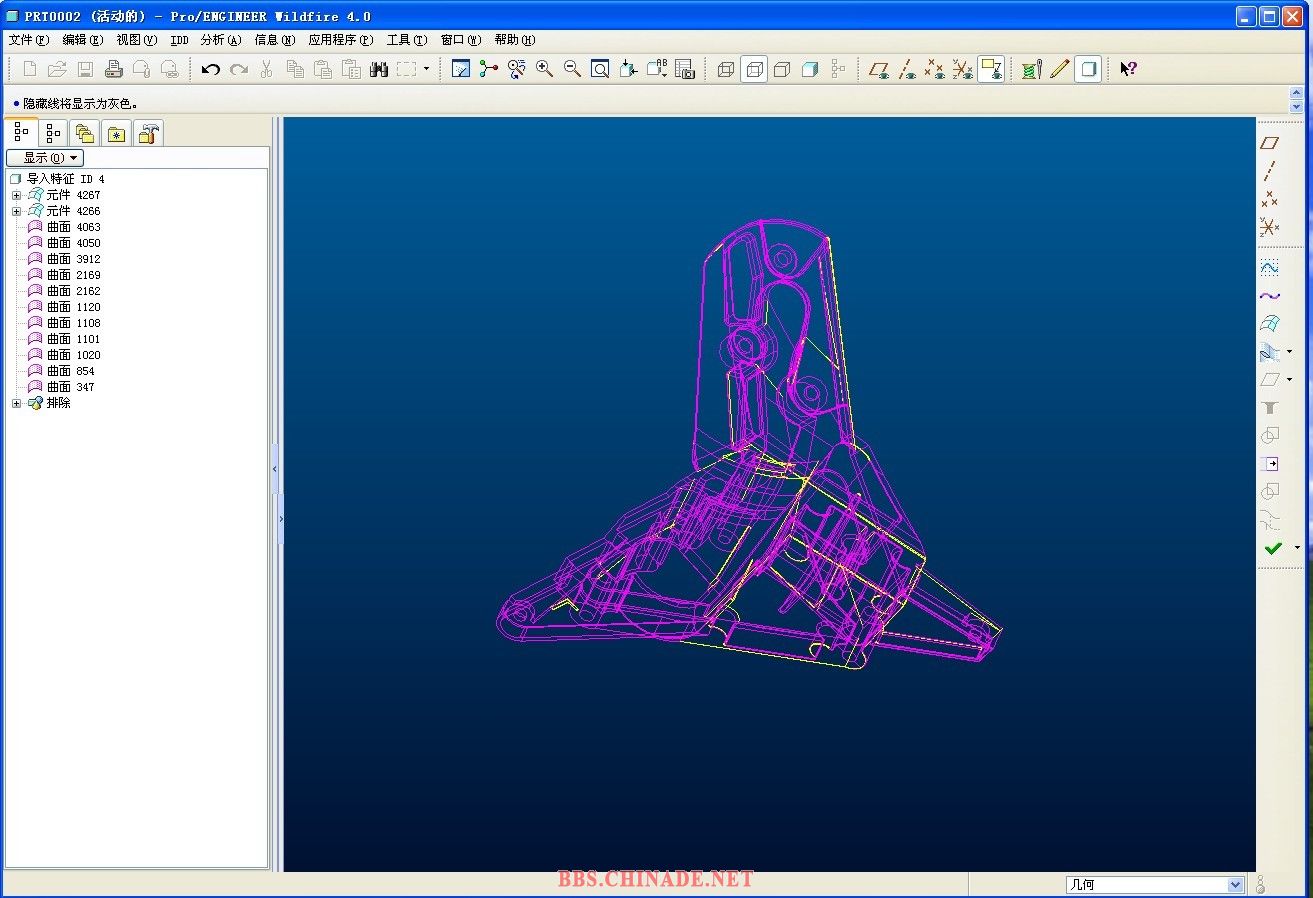Toggle datum axes visibility
This screenshot has width=1313, height=898.
(907, 69)
